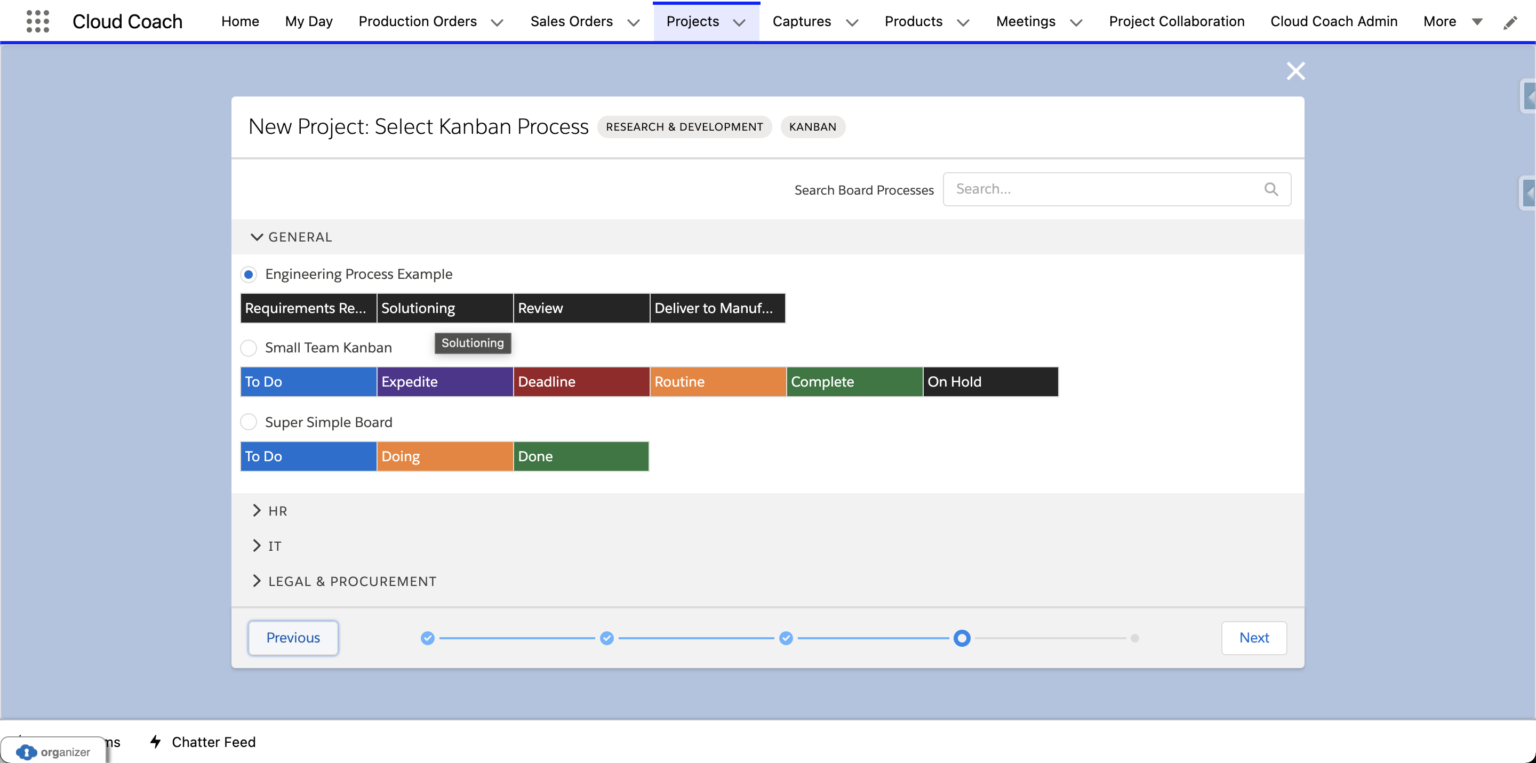The image size is (1536, 763).
Task: Close the Kanban Process dialog with X
Action: pyautogui.click(x=1295, y=70)
